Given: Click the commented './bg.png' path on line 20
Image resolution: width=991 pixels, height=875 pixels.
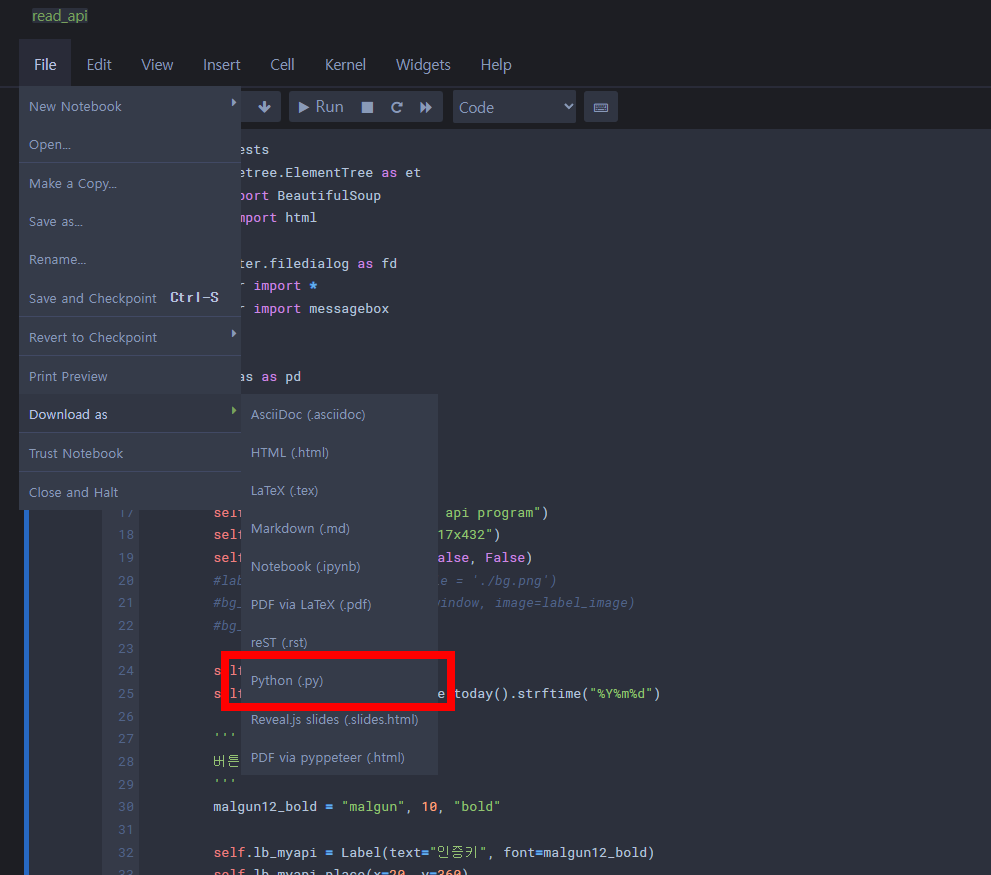Looking at the screenshot, I should tap(511, 580).
